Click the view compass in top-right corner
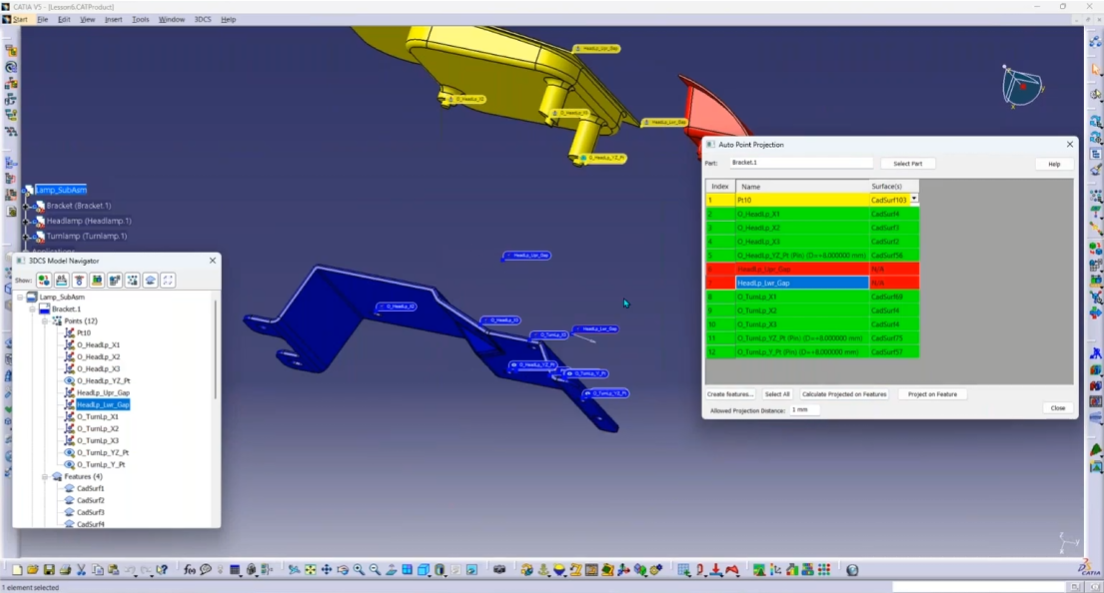The width and height of the screenshot is (1104, 593). tap(1022, 86)
